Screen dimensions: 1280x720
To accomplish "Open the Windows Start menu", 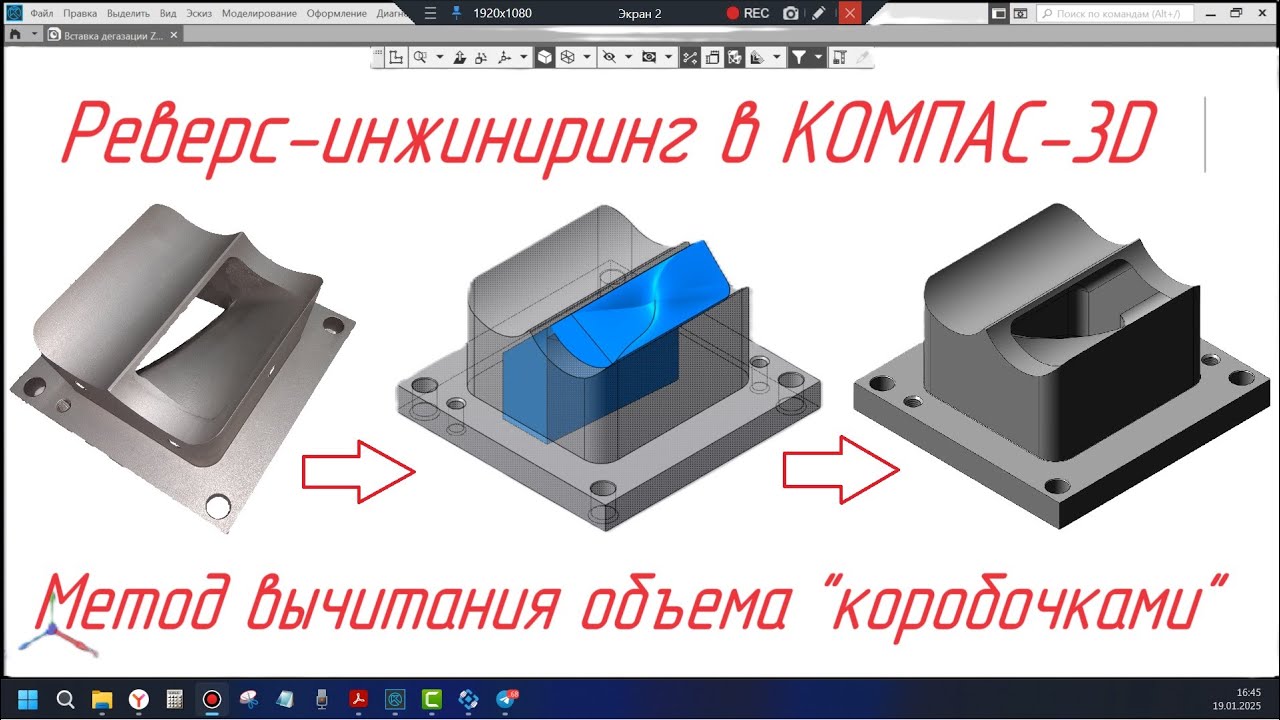I will click(x=28, y=699).
